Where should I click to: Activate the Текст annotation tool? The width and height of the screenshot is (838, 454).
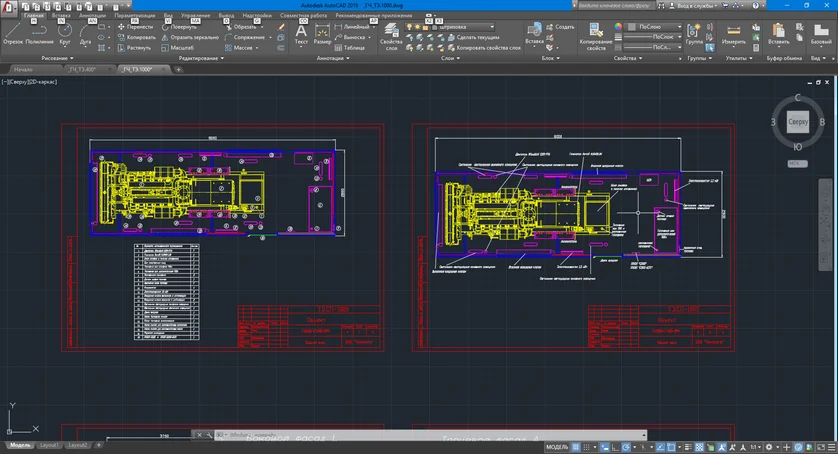[301, 33]
